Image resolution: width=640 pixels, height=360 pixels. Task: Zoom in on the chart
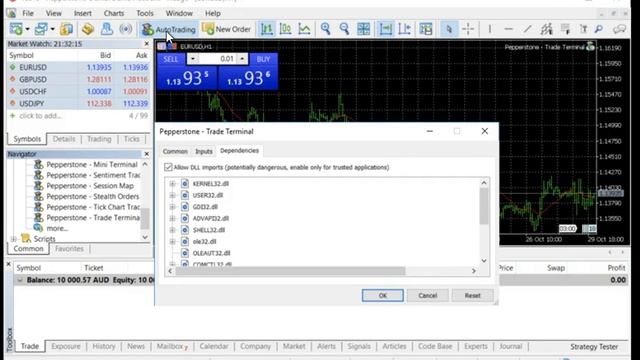[325, 29]
